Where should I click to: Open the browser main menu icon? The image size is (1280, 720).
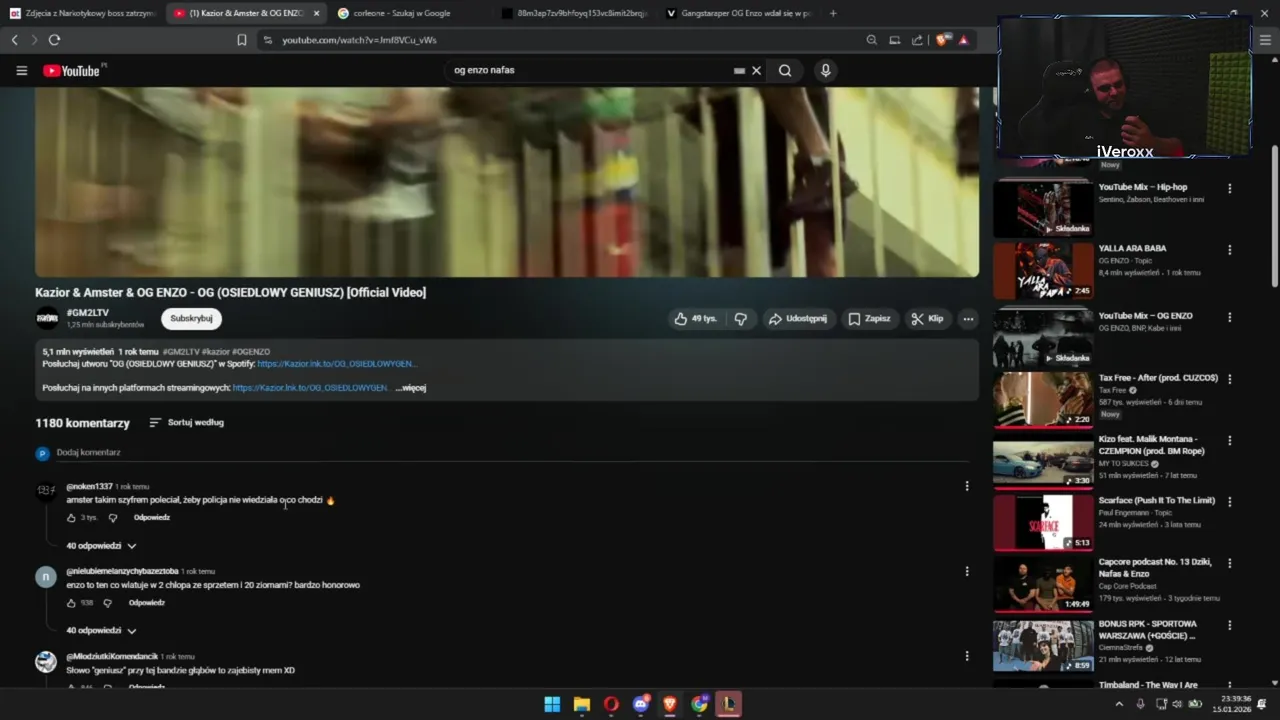pos(1265,40)
